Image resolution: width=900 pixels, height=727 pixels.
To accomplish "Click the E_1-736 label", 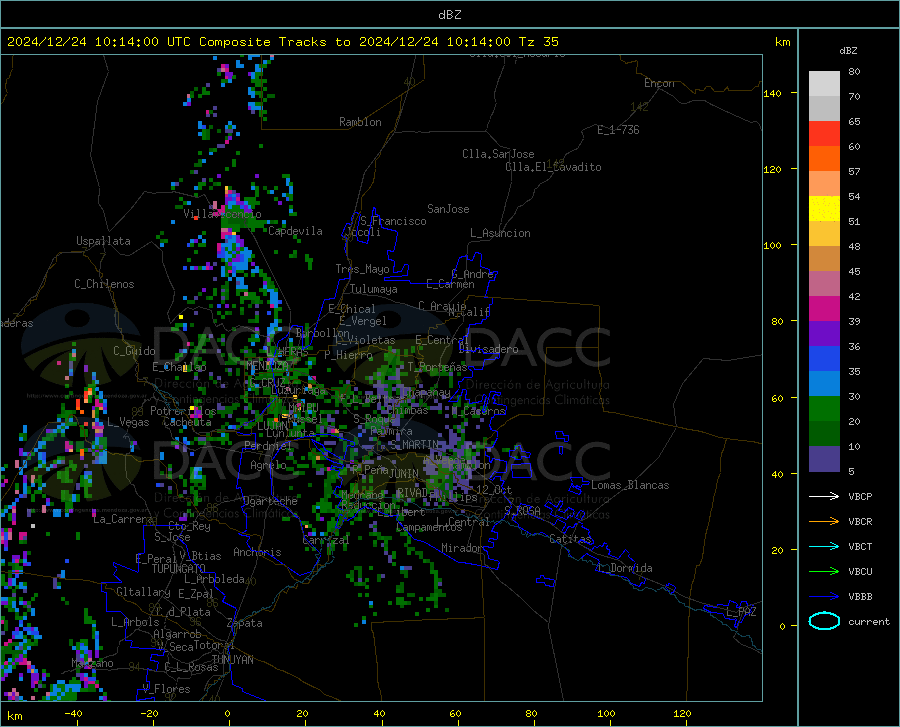I will click(618, 130).
